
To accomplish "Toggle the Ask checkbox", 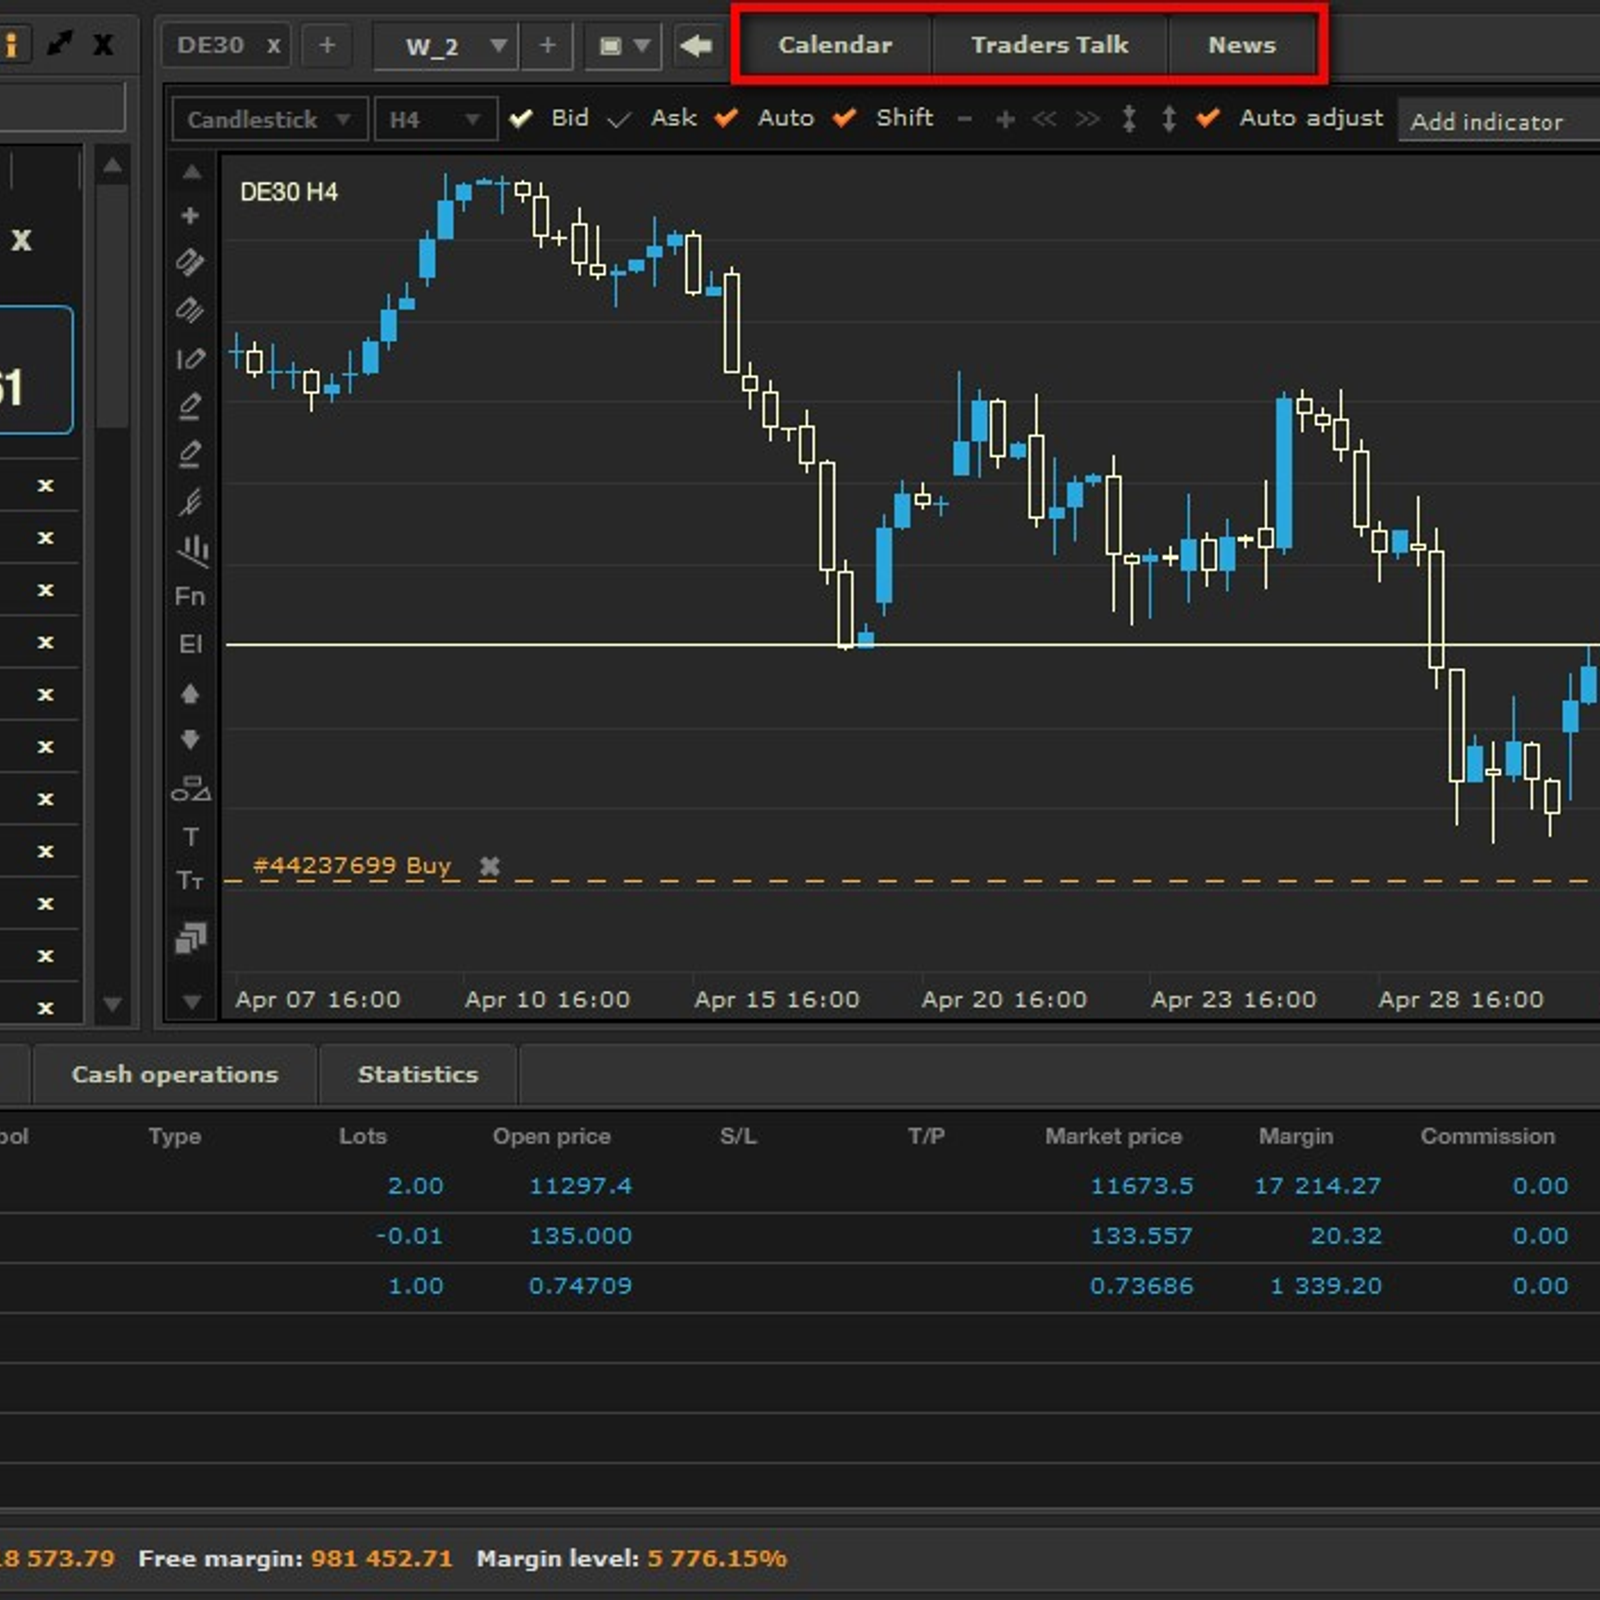I will coord(619,119).
